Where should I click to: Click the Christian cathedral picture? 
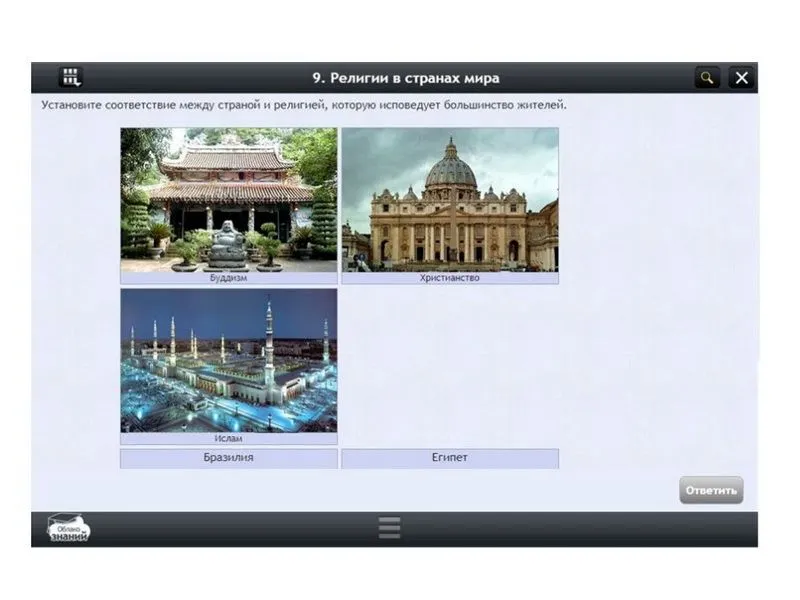pyautogui.click(x=449, y=199)
